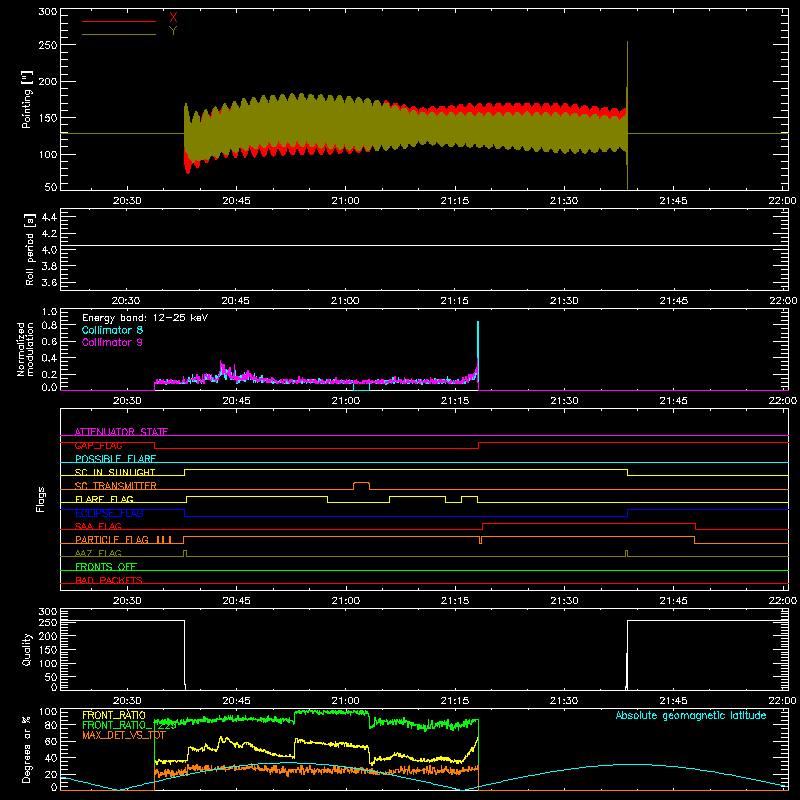Select the SC_IN_SUNLIGHT flag label

(x=115, y=472)
